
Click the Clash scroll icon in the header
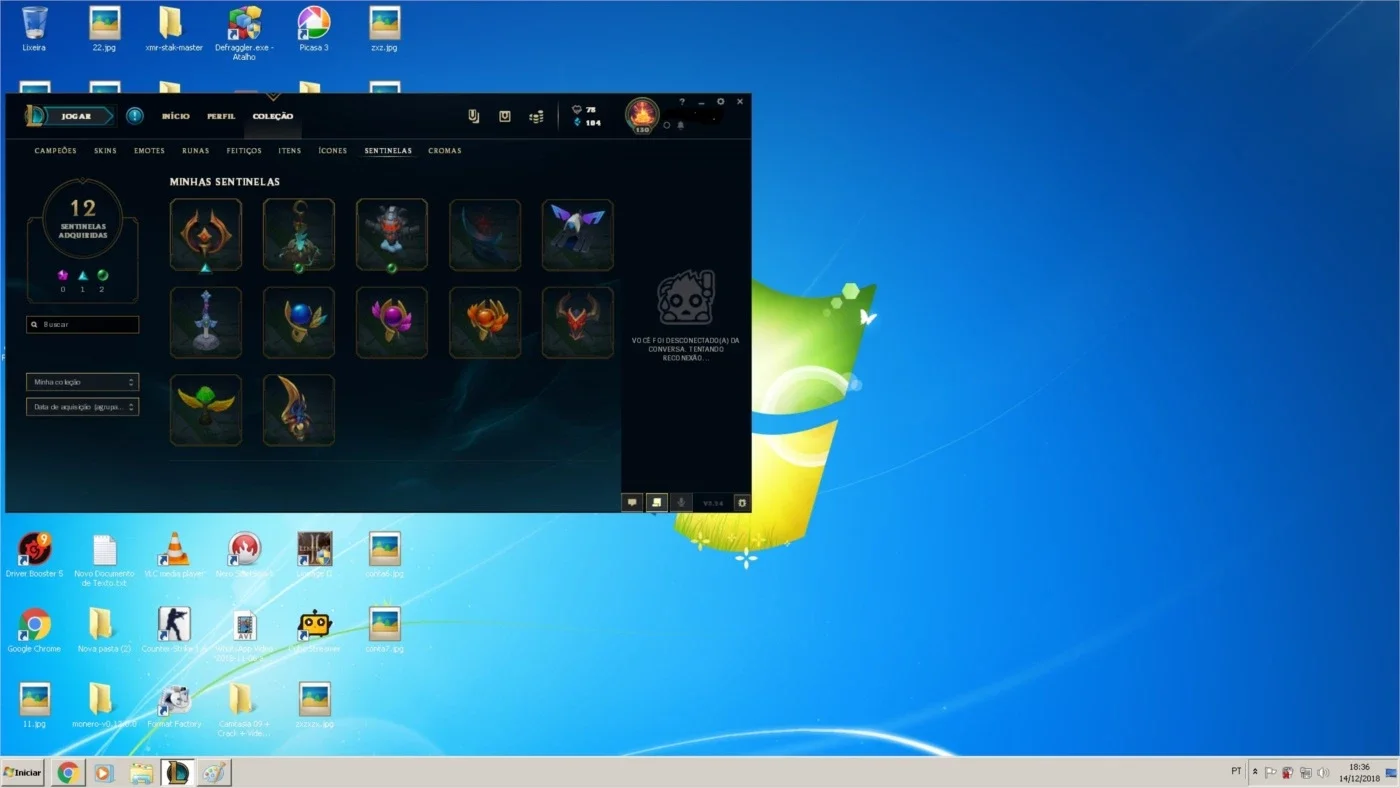coord(474,117)
